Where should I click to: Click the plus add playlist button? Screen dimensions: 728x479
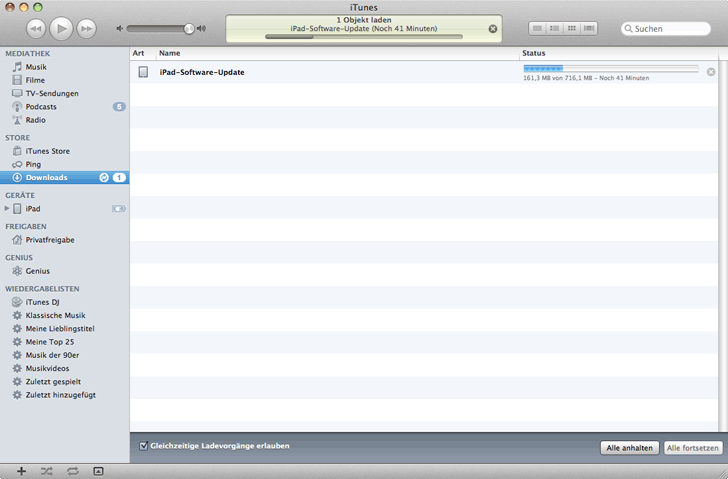pos(21,472)
